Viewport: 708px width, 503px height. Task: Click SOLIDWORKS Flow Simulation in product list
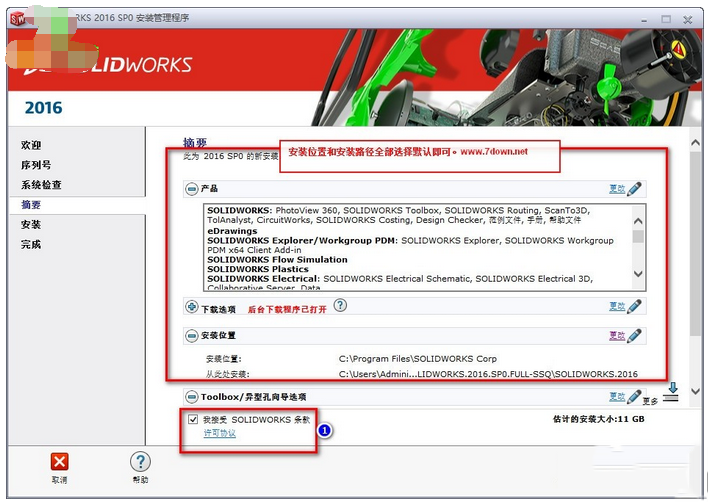pyautogui.click(x=277, y=260)
